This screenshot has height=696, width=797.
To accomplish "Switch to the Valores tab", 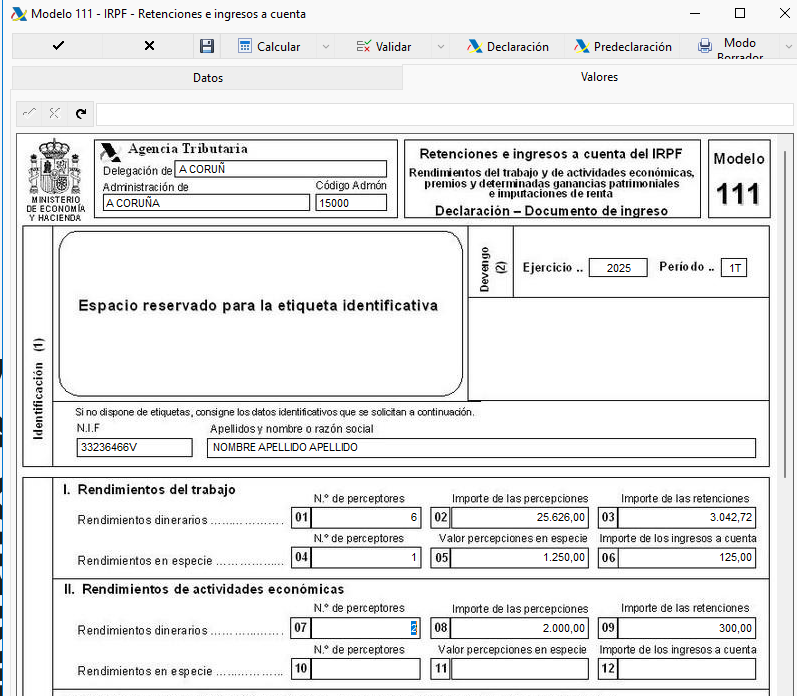I will point(599,77).
